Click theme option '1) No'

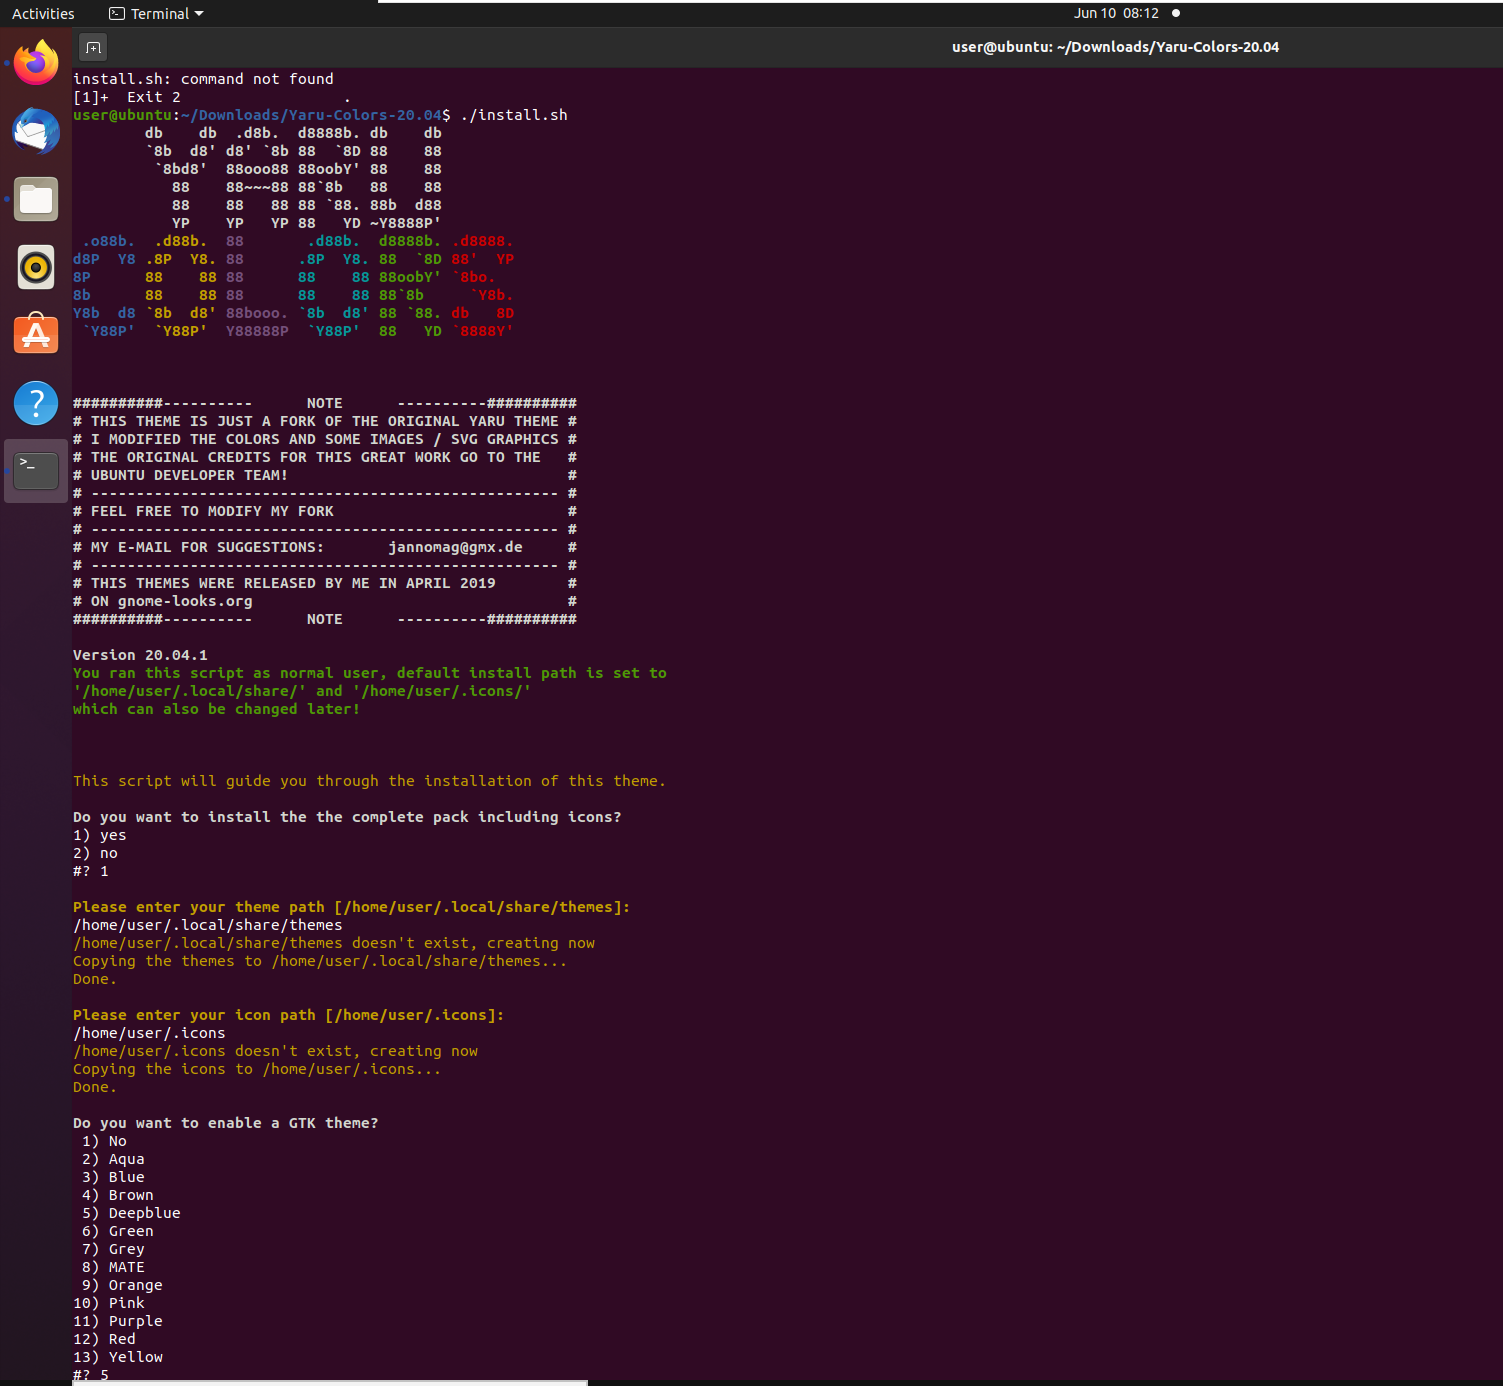point(104,1141)
